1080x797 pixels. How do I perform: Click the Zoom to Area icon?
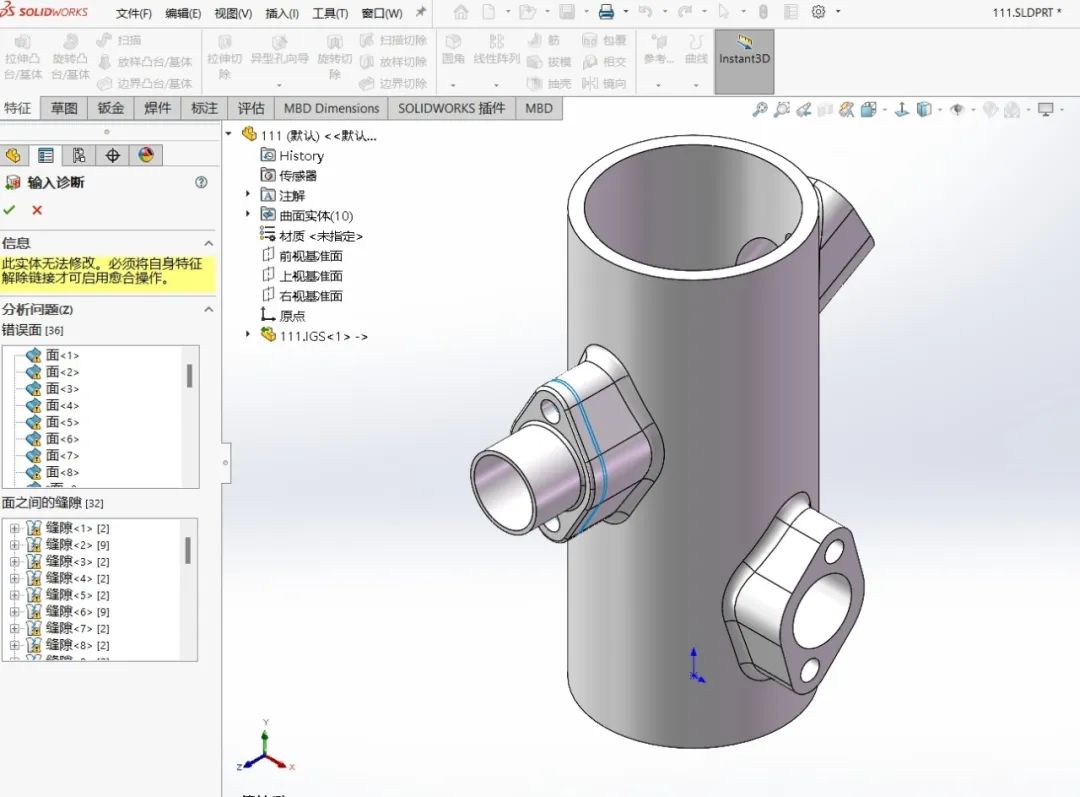782,110
